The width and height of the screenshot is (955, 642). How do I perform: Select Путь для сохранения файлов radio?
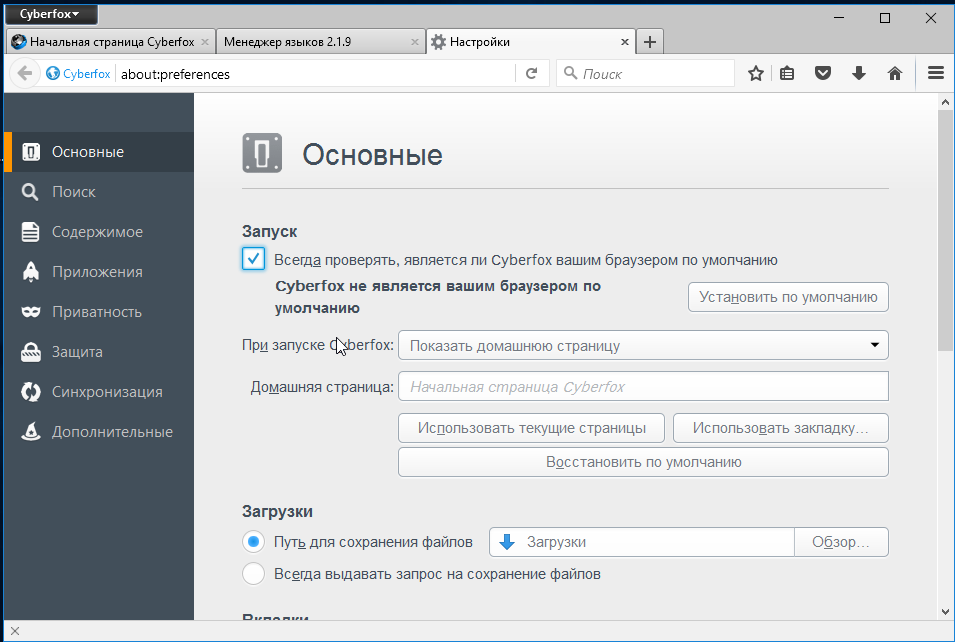pyautogui.click(x=253, y=541)
